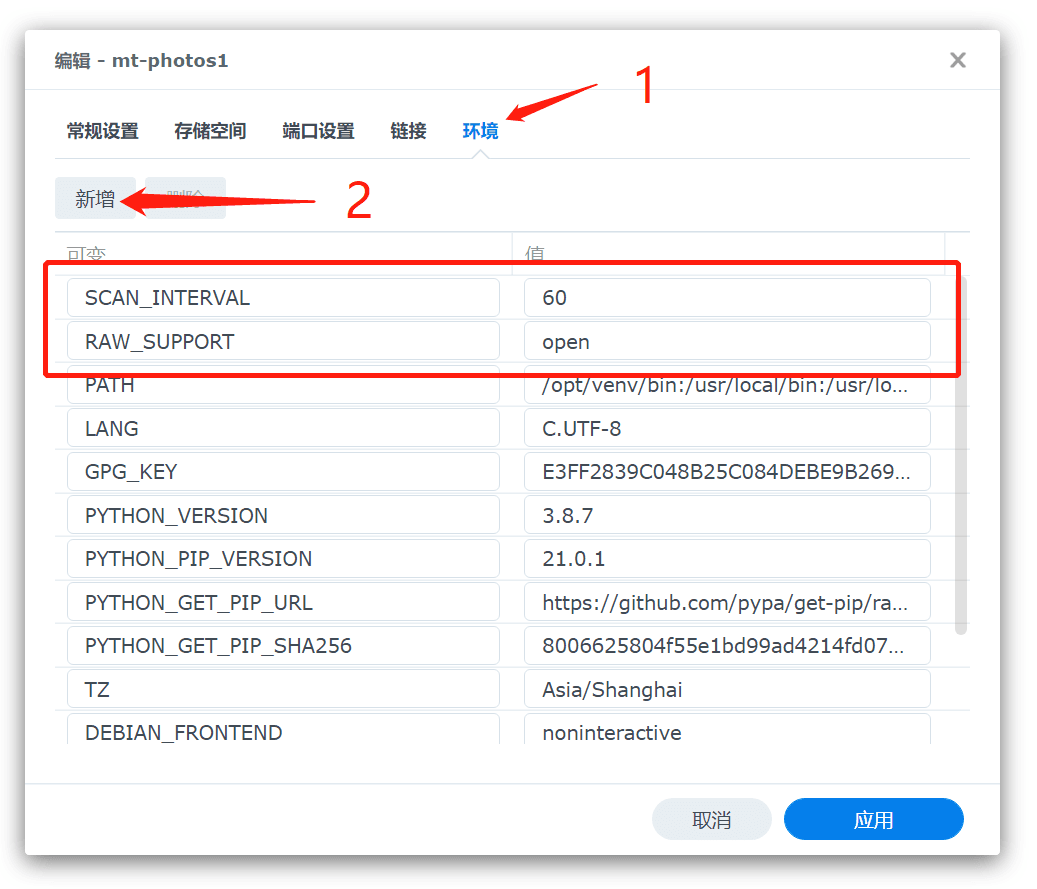Select the TZ value Asia/Shanghai field

tap(727, 690)
